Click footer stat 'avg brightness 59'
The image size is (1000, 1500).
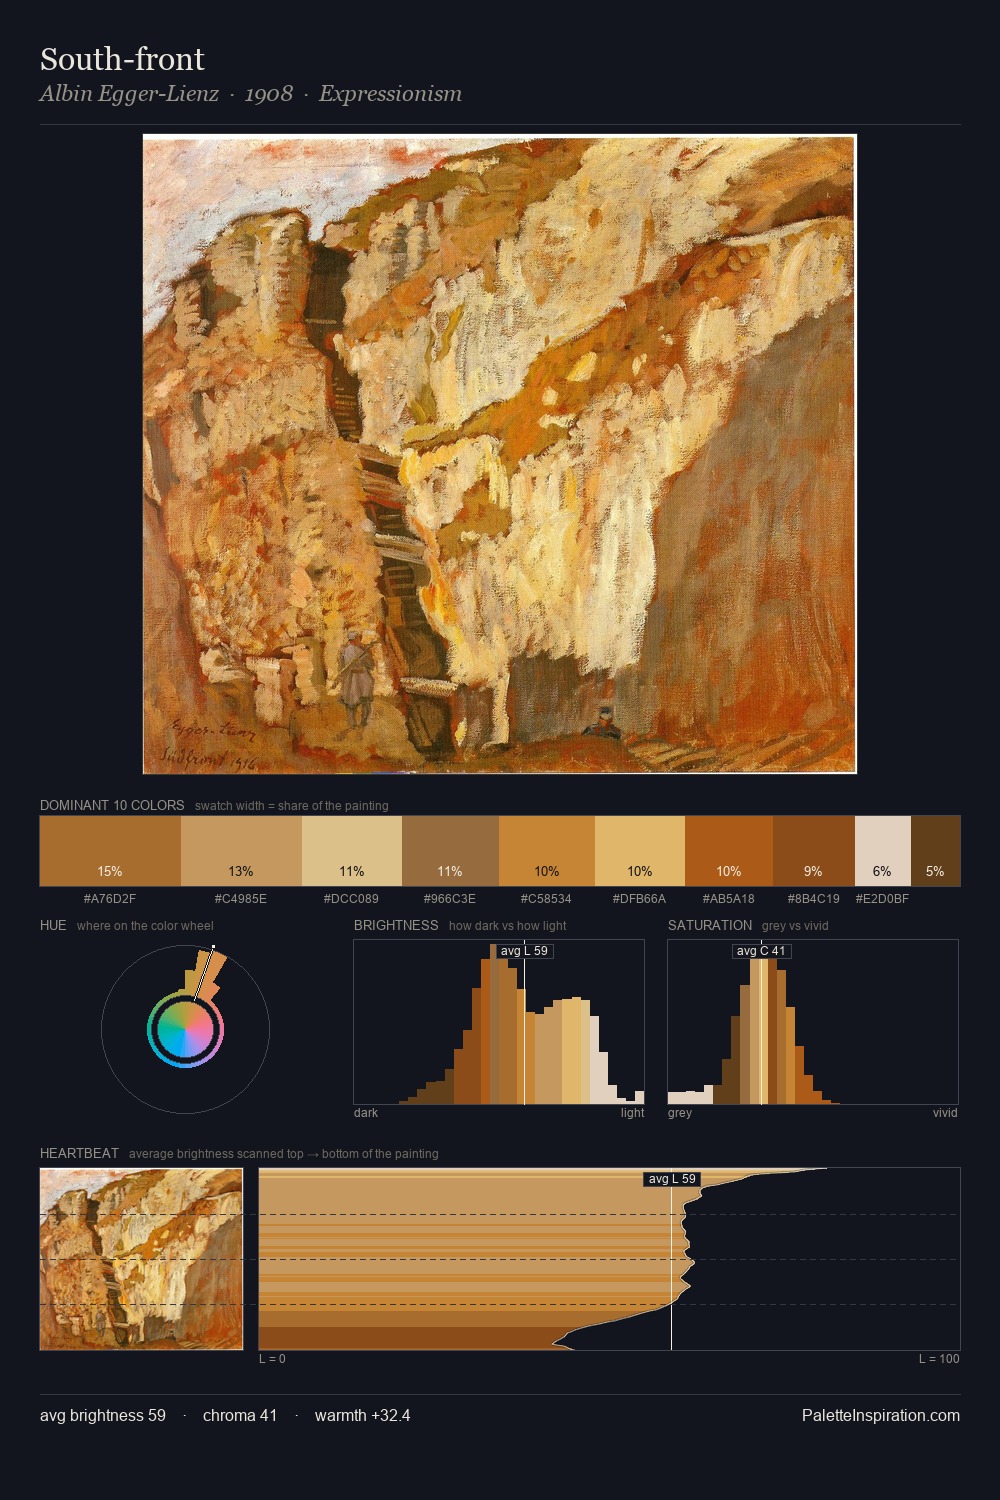[x=103, y=1416]
